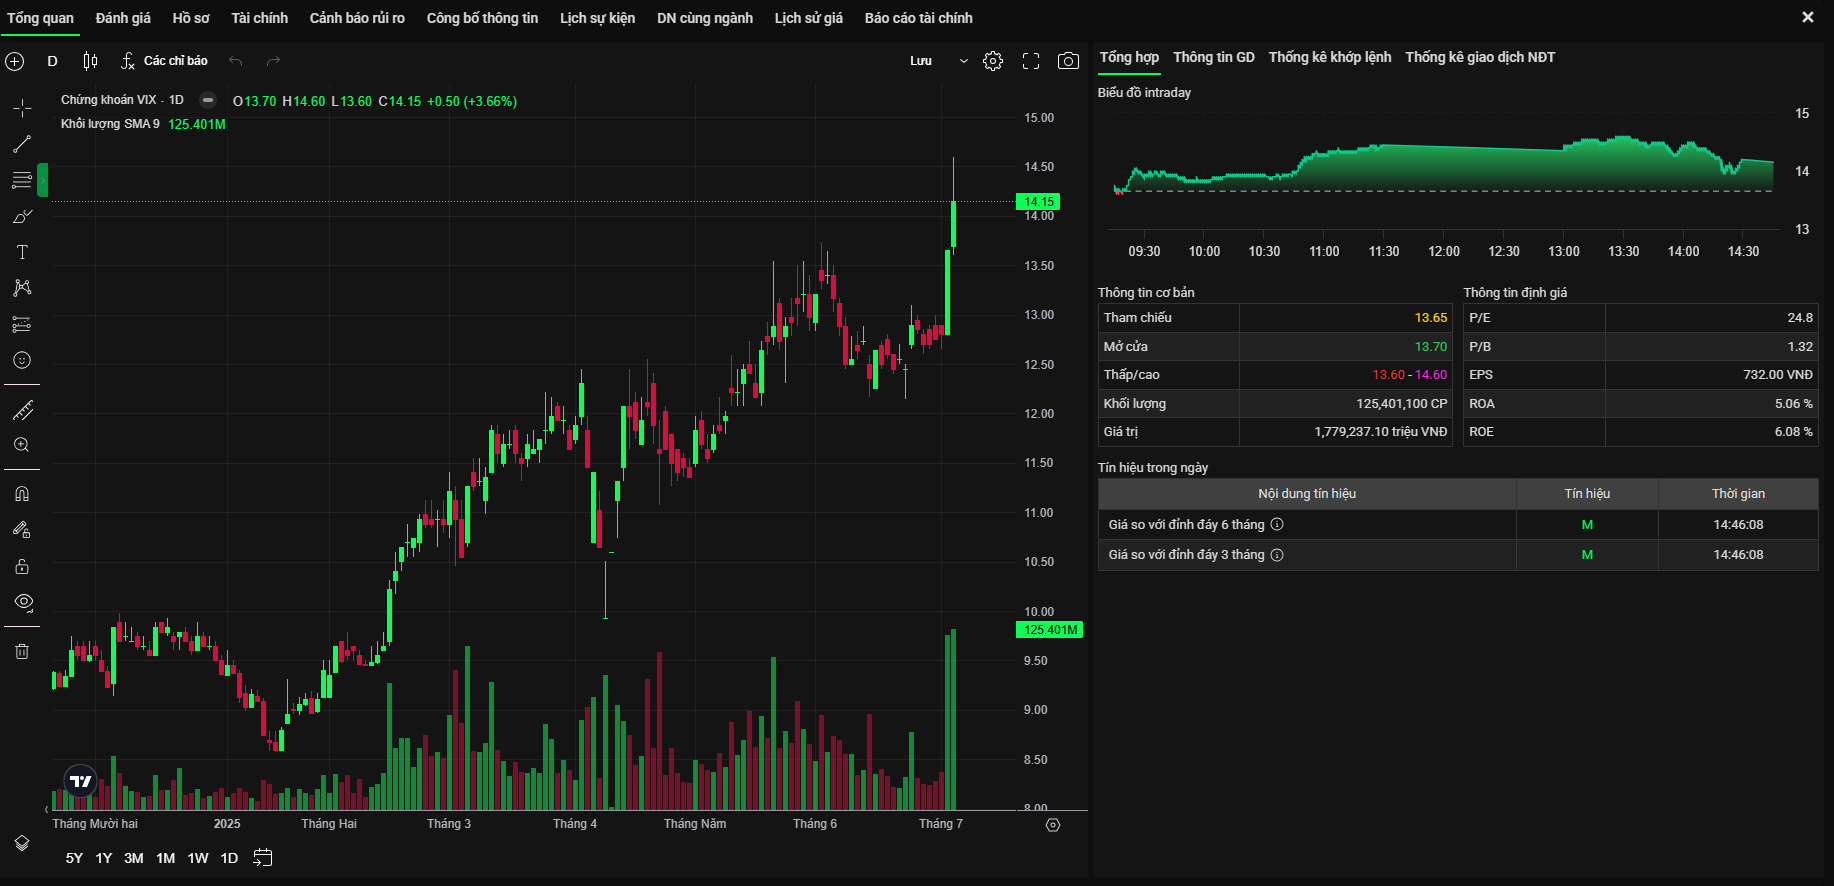Collapse the VIX symbol legend
This screenshot has width=1834, height=886.
click(x=208, y=100)
